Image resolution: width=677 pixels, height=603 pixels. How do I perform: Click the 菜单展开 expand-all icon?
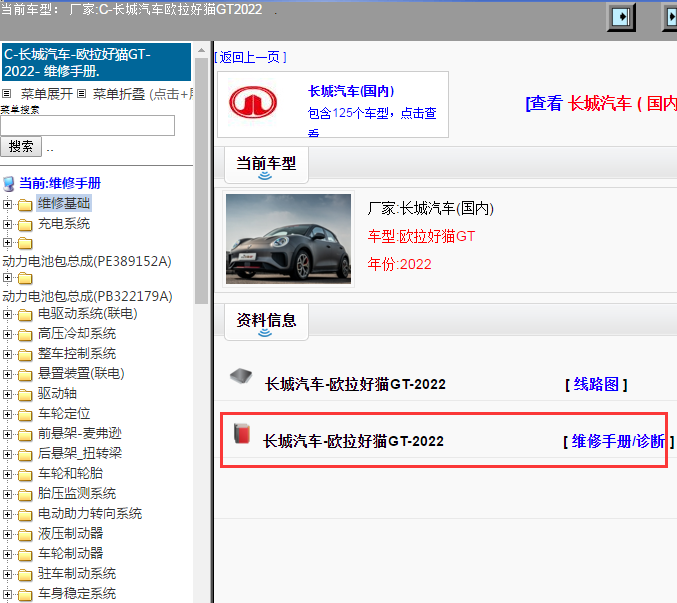pyautogui.click(x=6, y=93)
